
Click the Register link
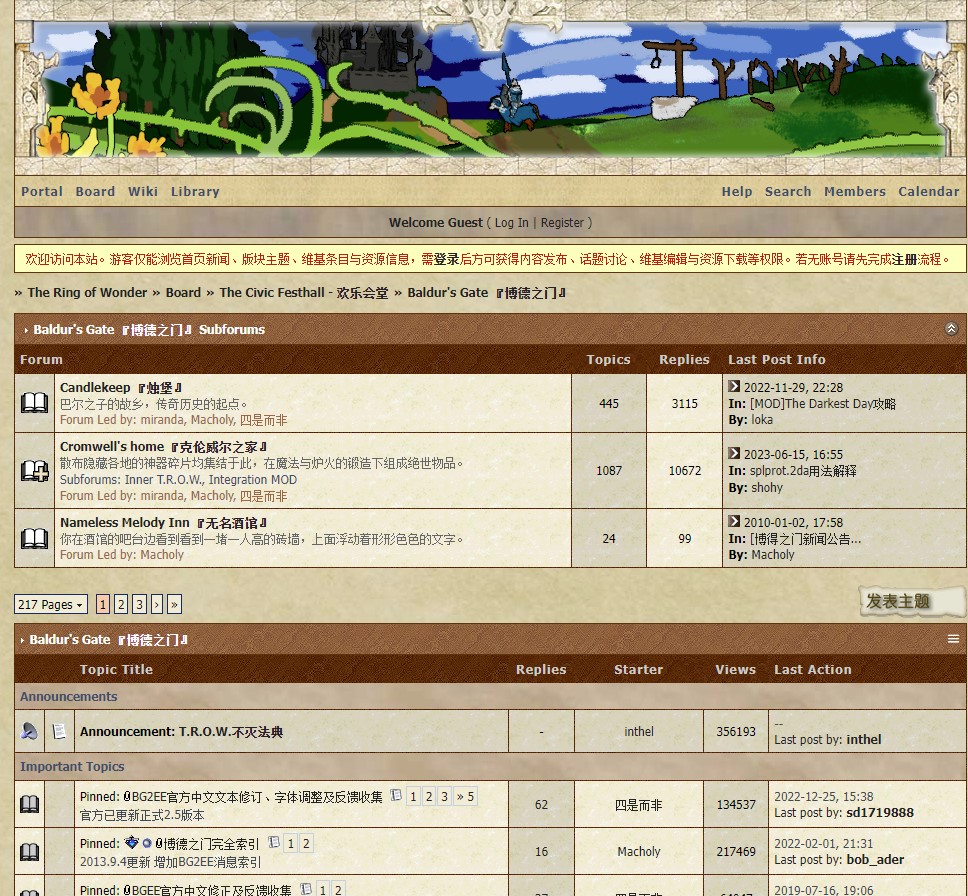point(562,223)
